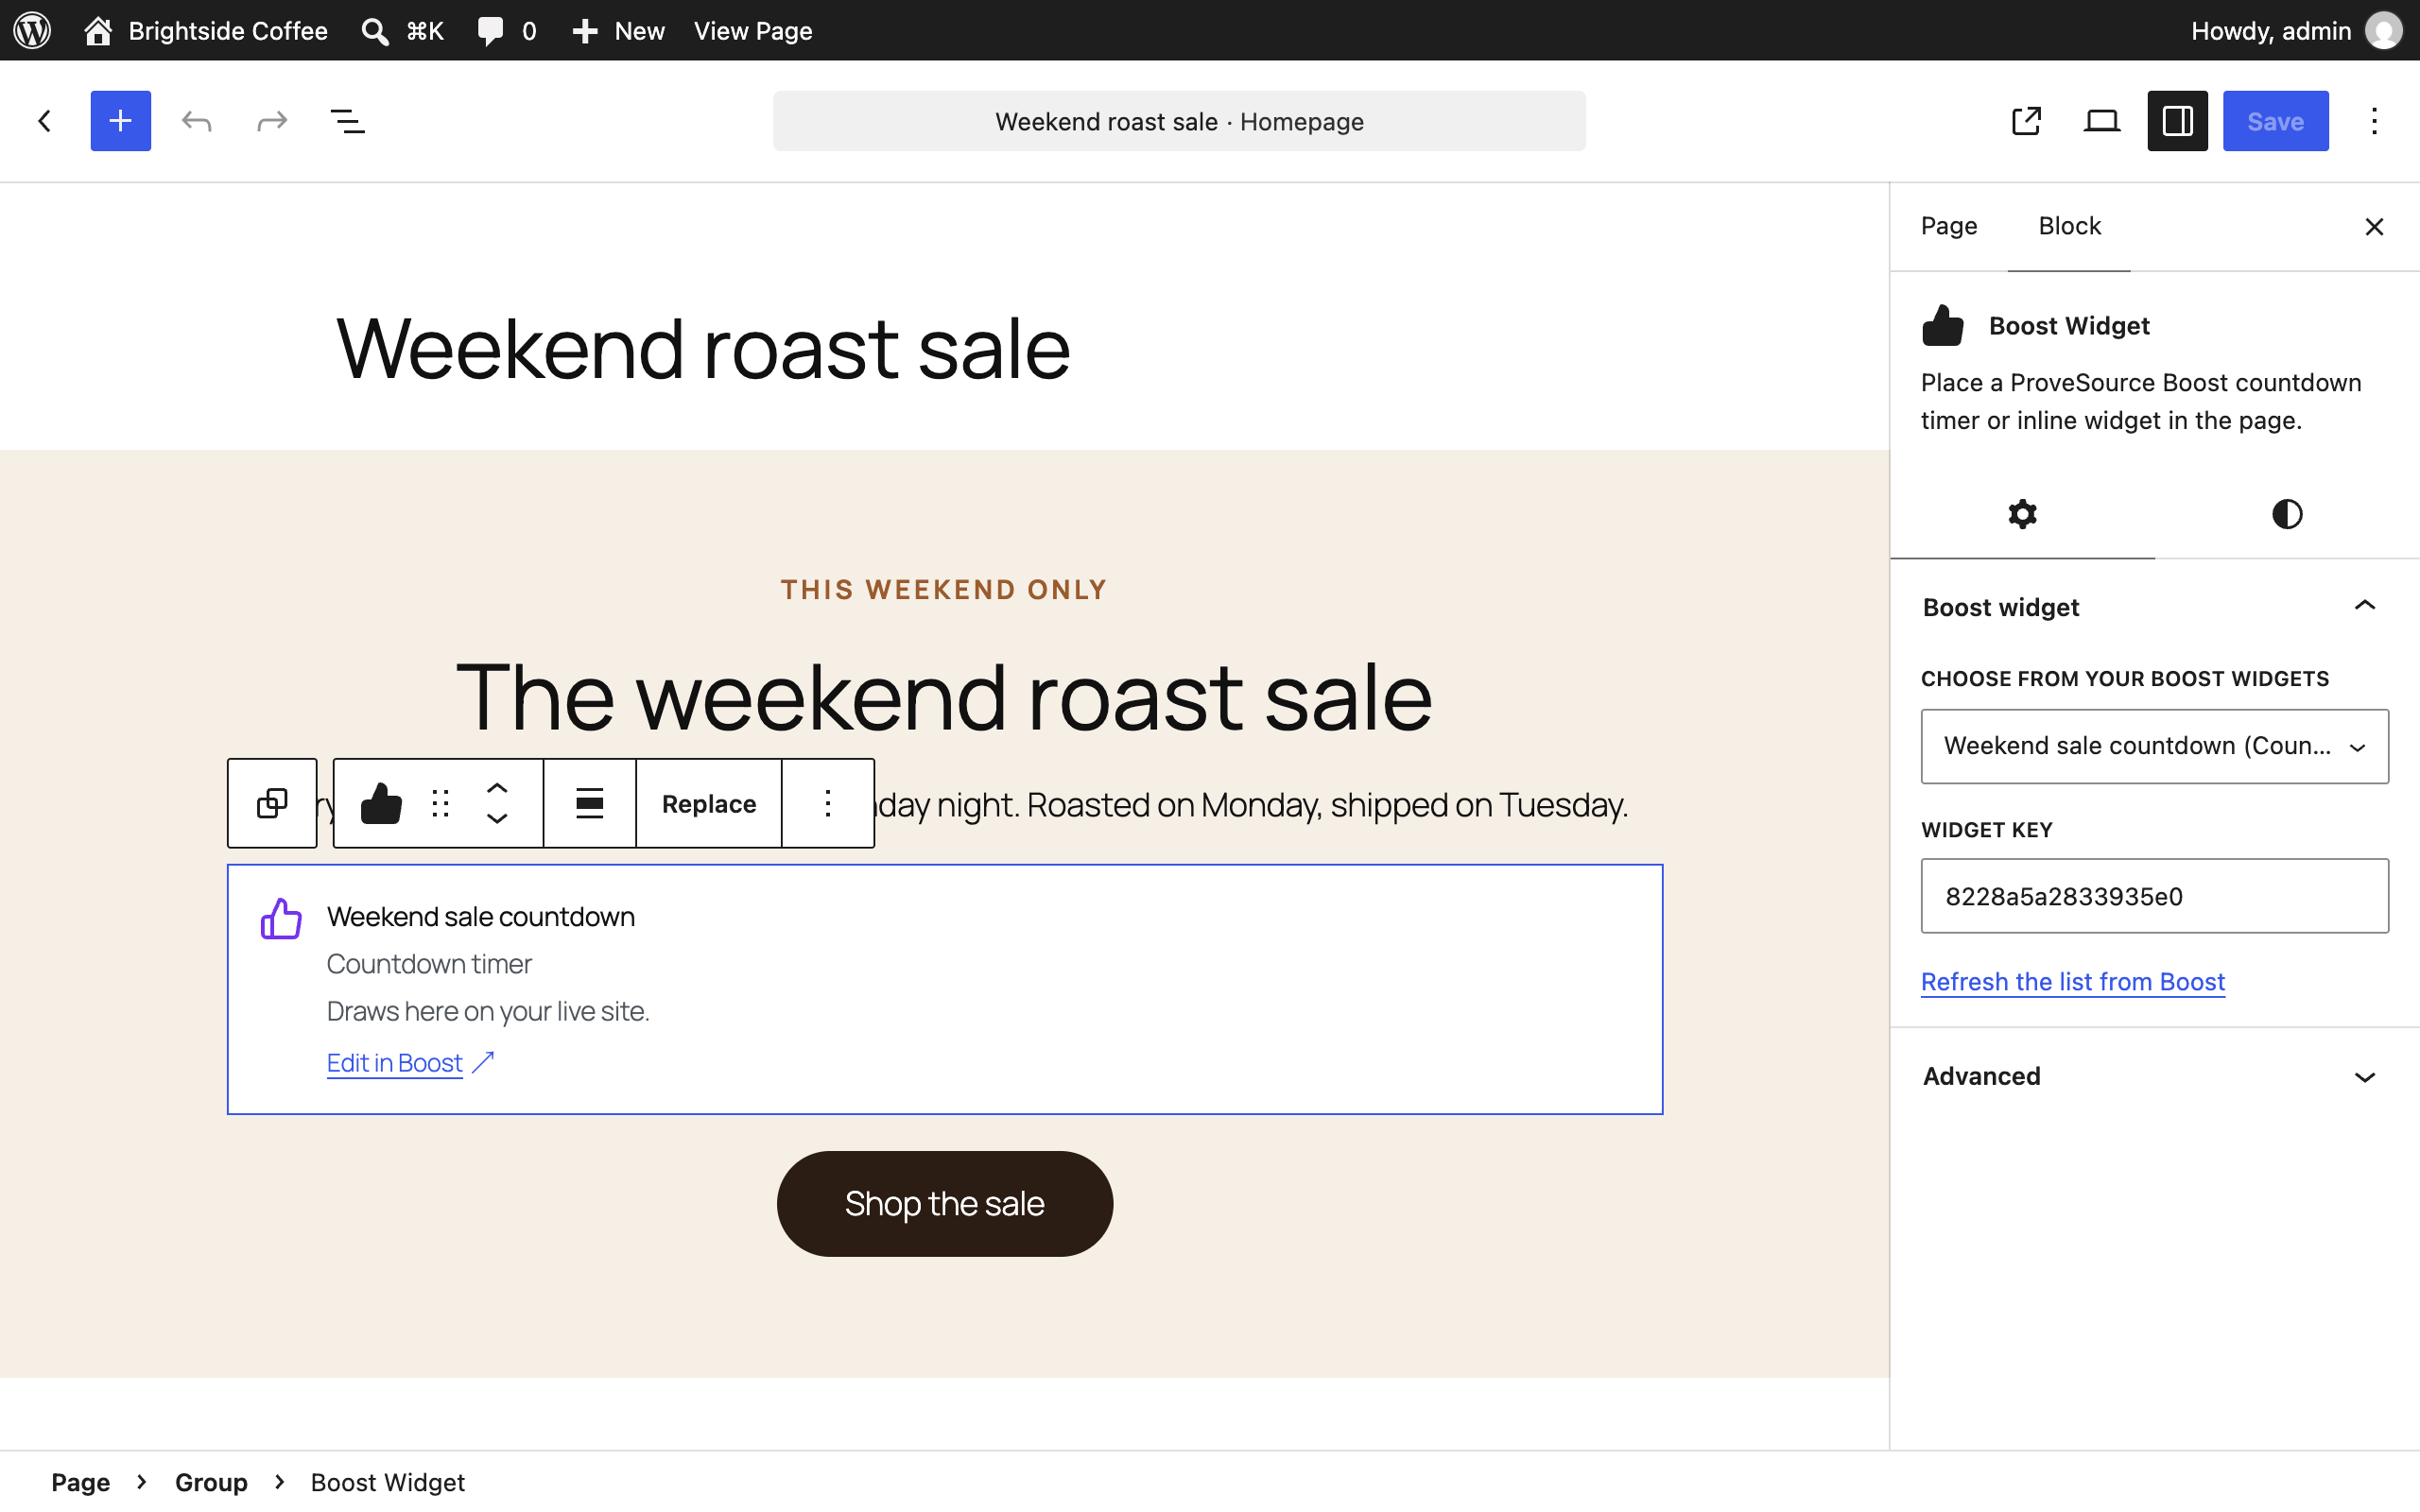This screenshot has width=2420, height=1512.
Task: Open the comments bubble icon
Action: [x=490, y=31]
